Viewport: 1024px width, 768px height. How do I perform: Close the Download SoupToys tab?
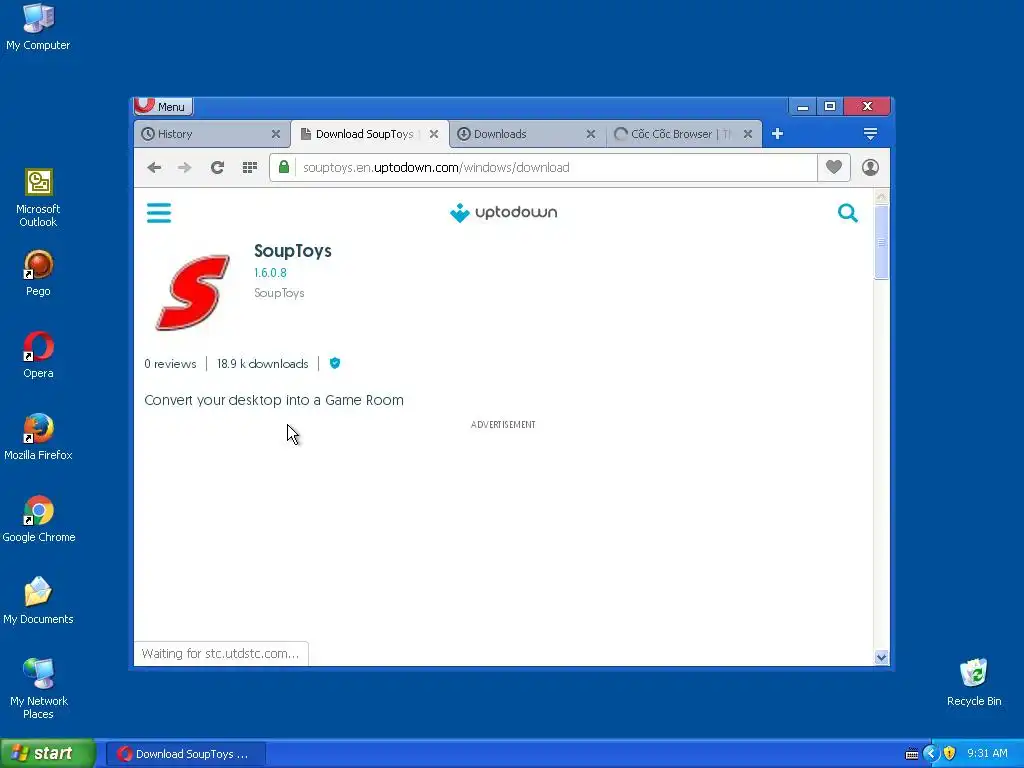[434, 134]
